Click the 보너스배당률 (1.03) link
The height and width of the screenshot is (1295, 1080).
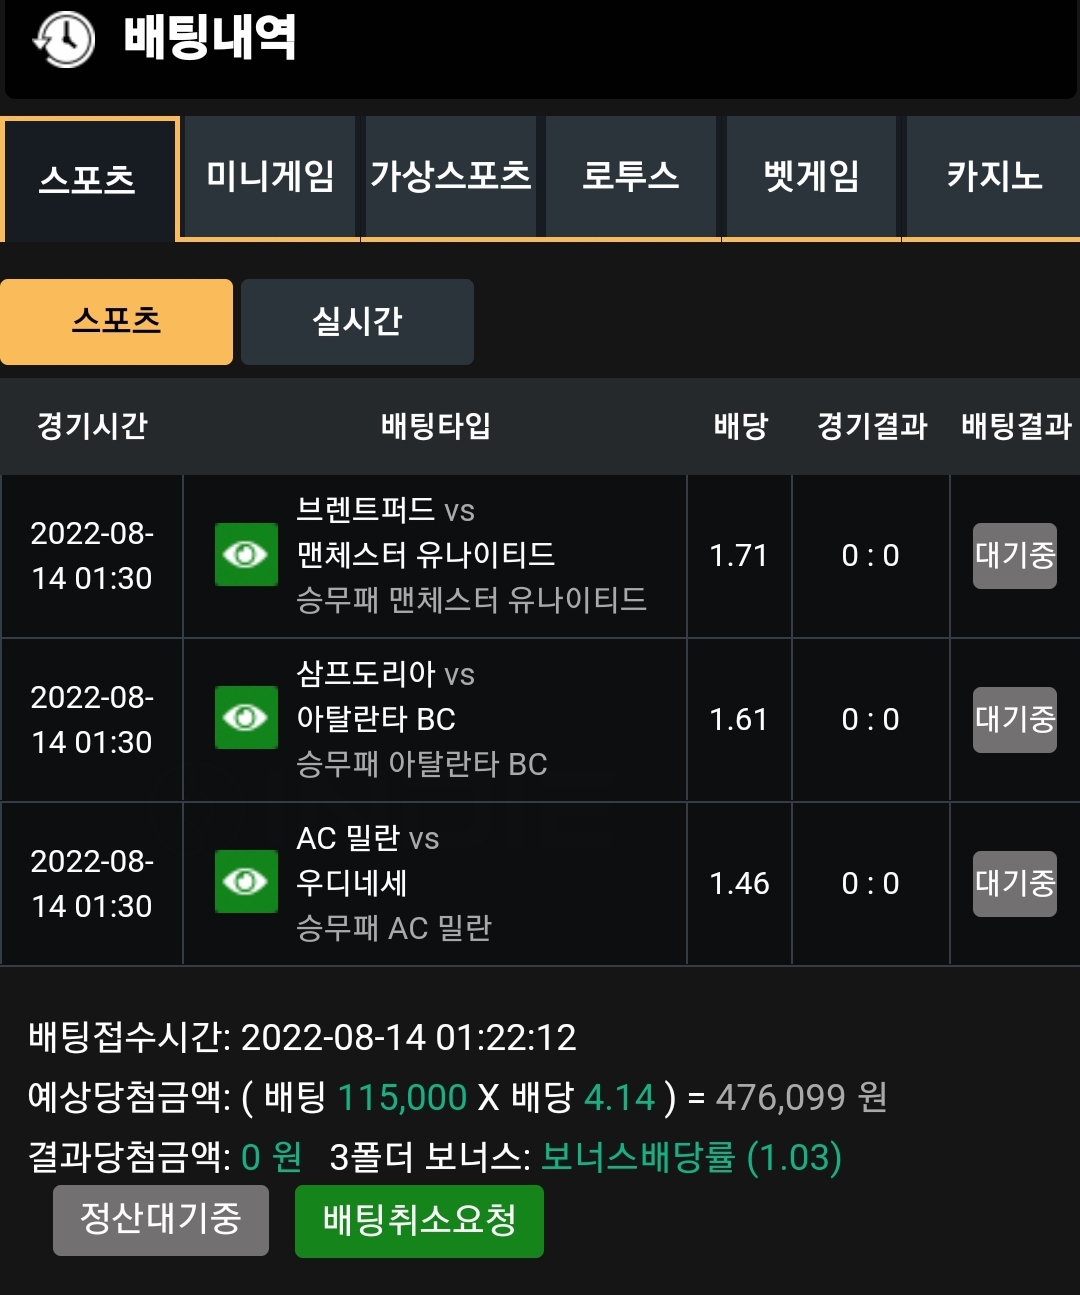click(x=691, y=1157)
